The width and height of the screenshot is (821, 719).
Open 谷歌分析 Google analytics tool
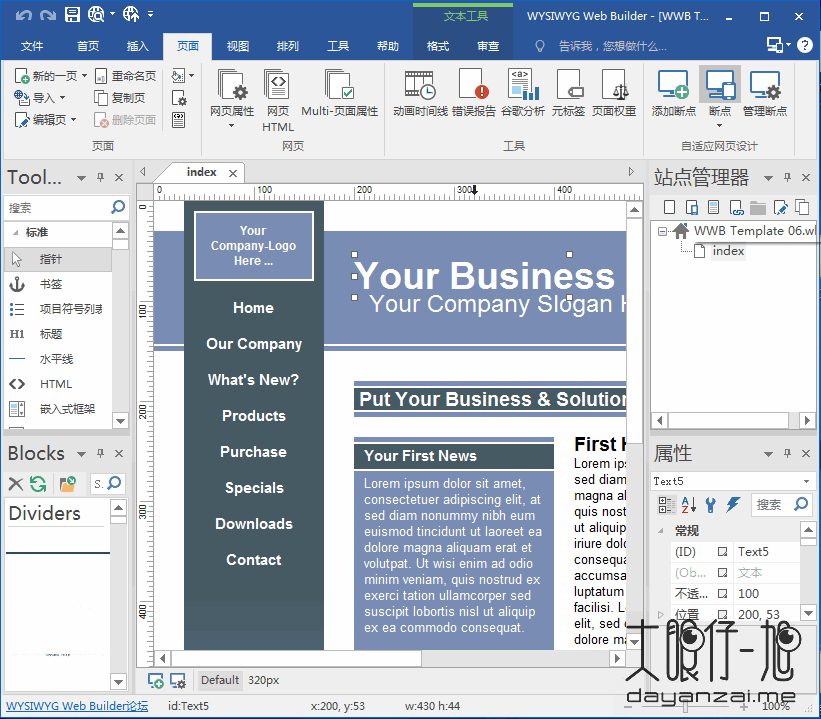click(523, 93)
